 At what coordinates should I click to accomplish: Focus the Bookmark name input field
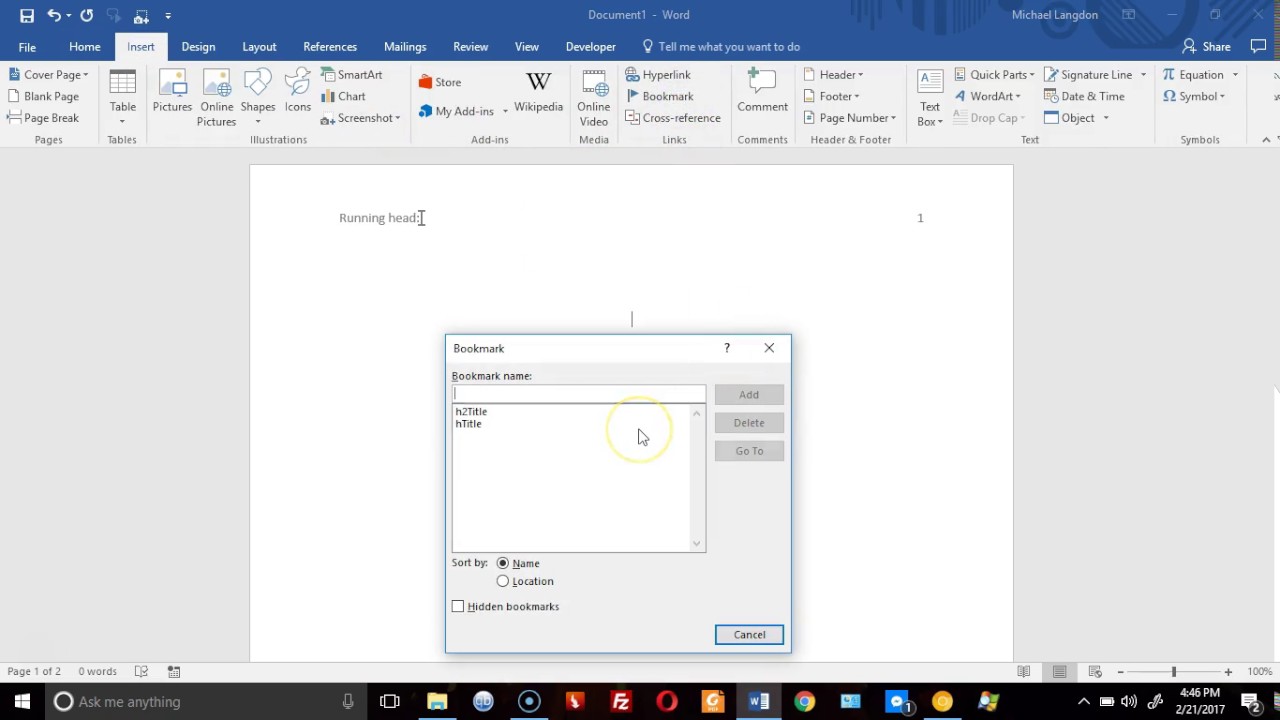[579, 394]
